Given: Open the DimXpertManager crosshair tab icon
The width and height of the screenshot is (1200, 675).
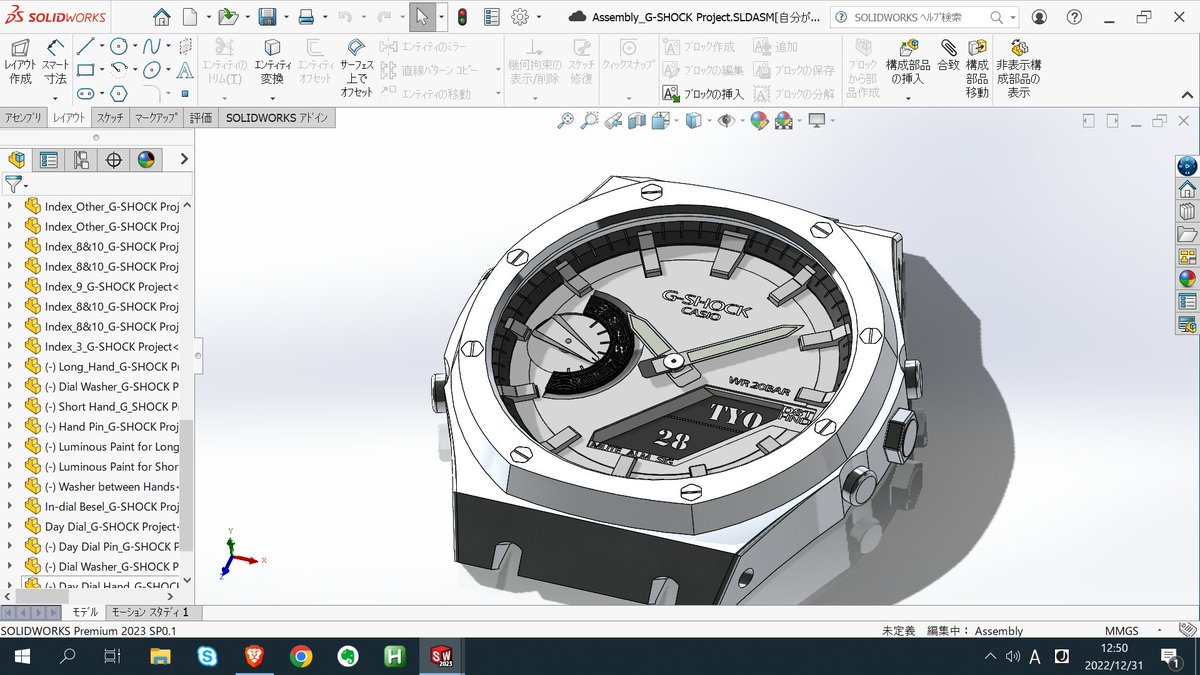Looking at the screenshot, I should click(x=114, y=160).
